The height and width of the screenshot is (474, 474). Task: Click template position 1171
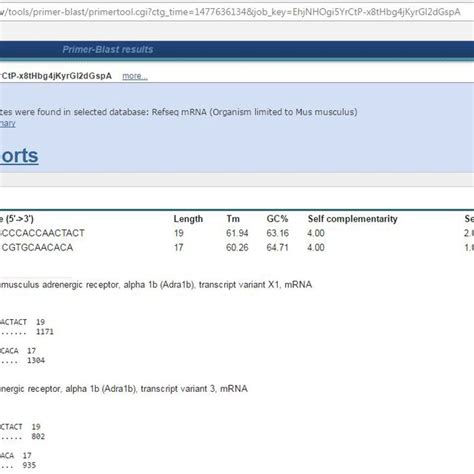45,332
